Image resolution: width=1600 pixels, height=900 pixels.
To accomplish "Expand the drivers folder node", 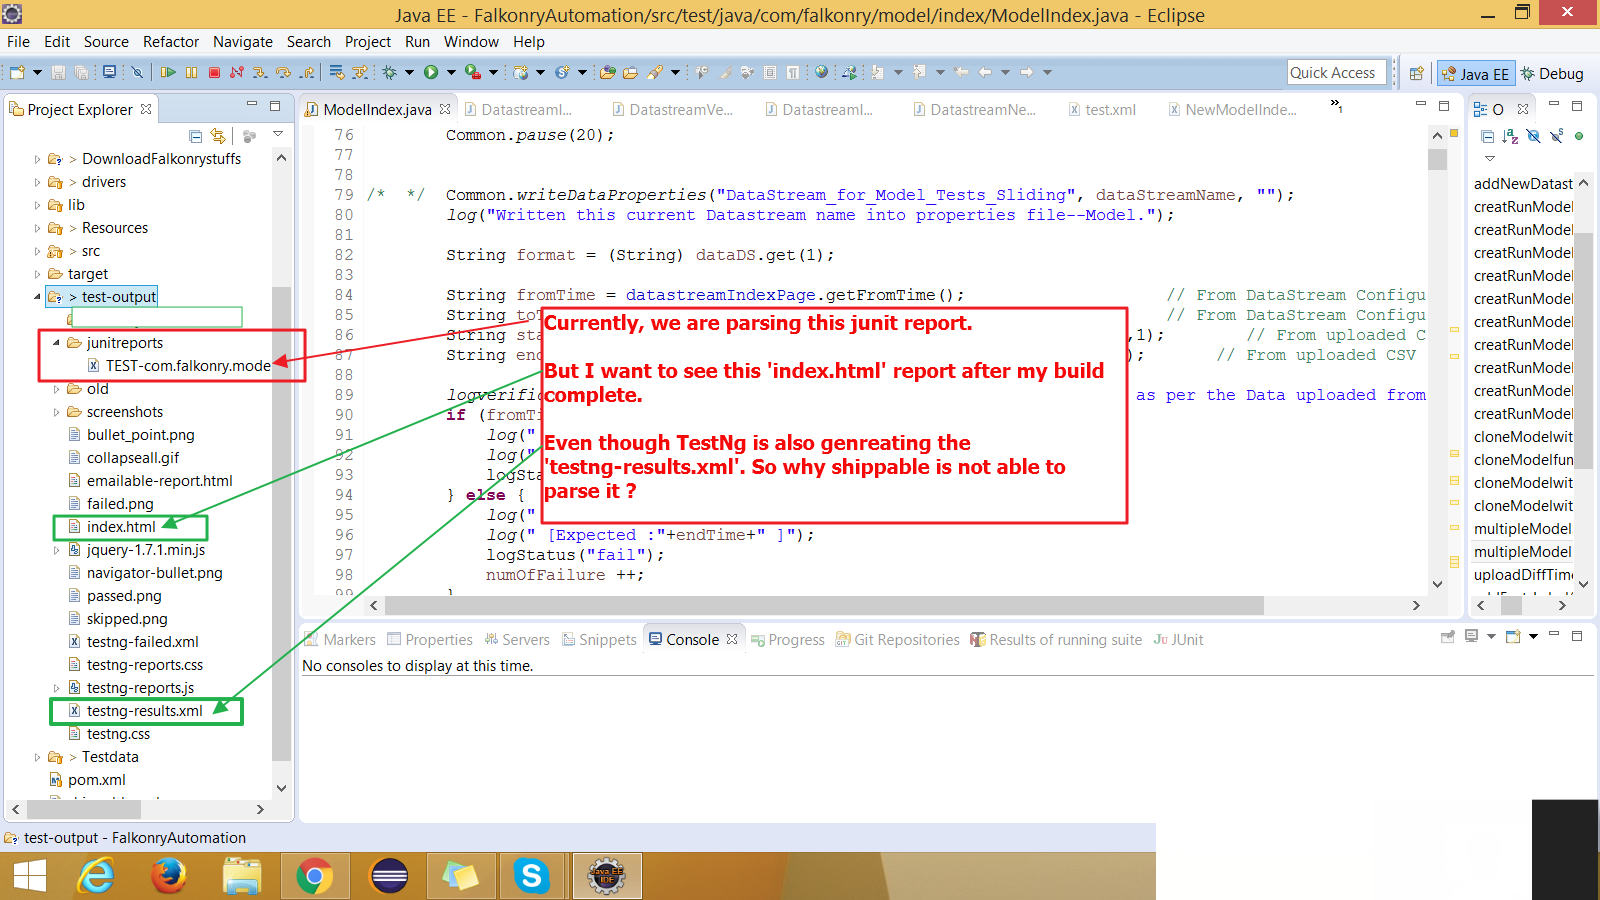I will (x=38, y=182).
